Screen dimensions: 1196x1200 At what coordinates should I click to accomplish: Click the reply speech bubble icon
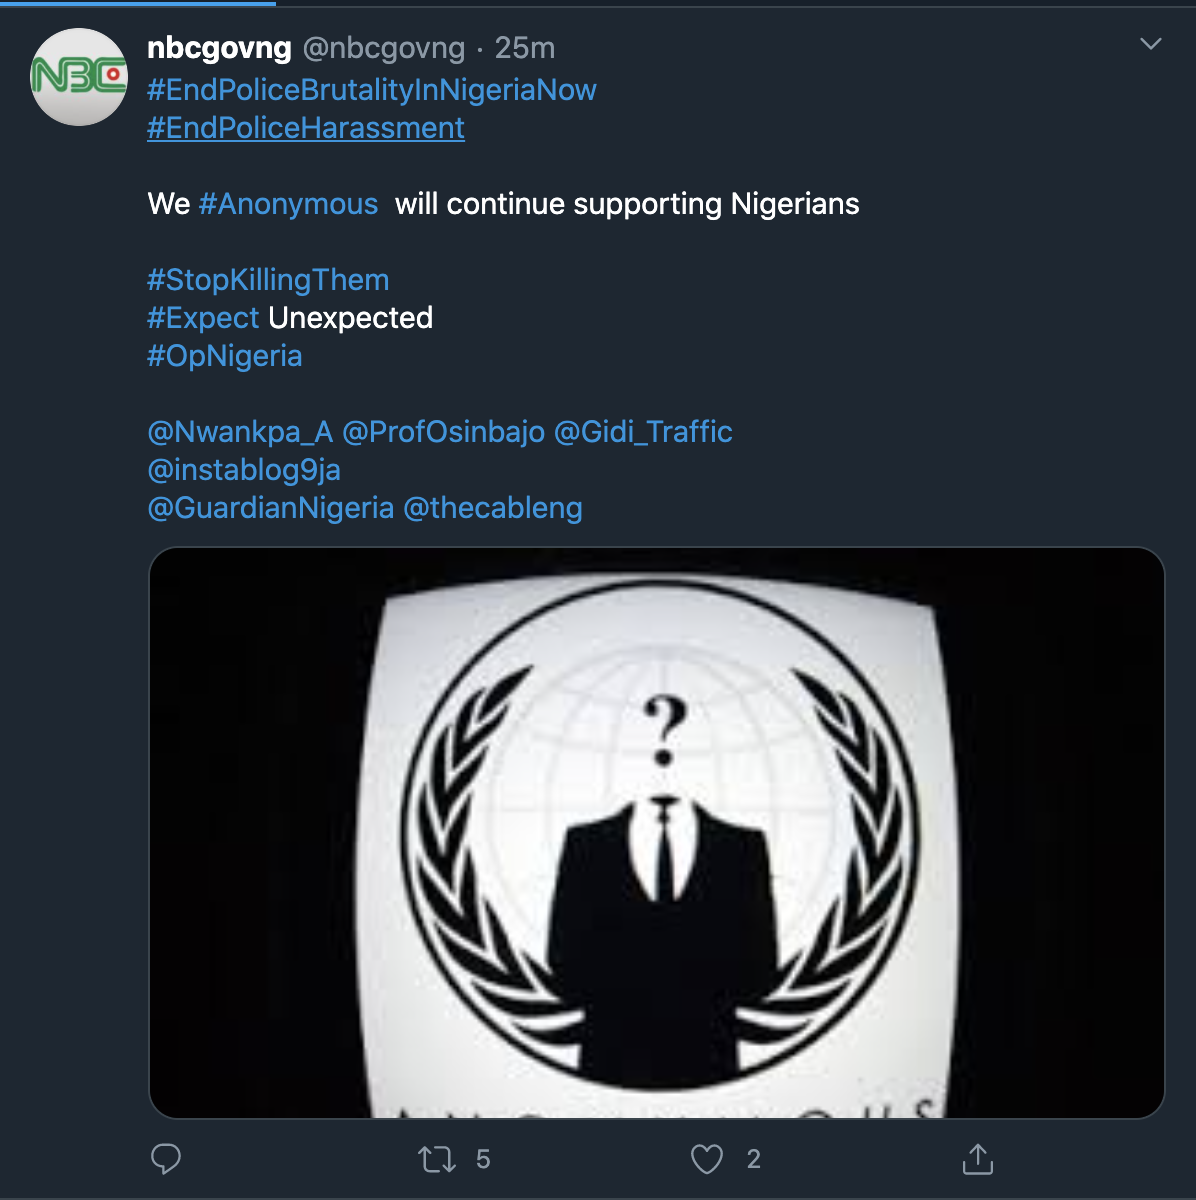pos(166,1159)
